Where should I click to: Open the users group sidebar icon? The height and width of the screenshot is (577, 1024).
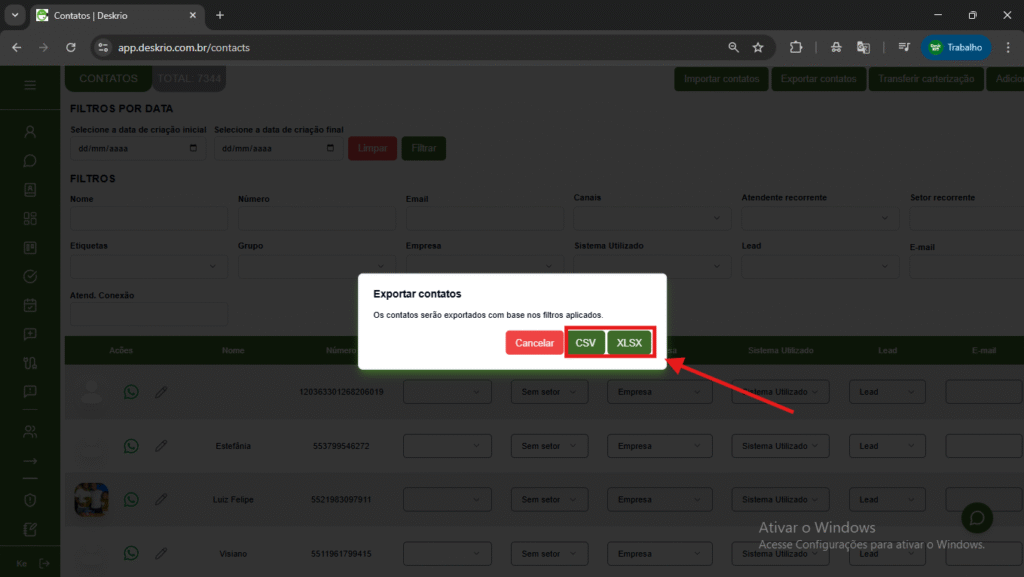coord(30,431)
